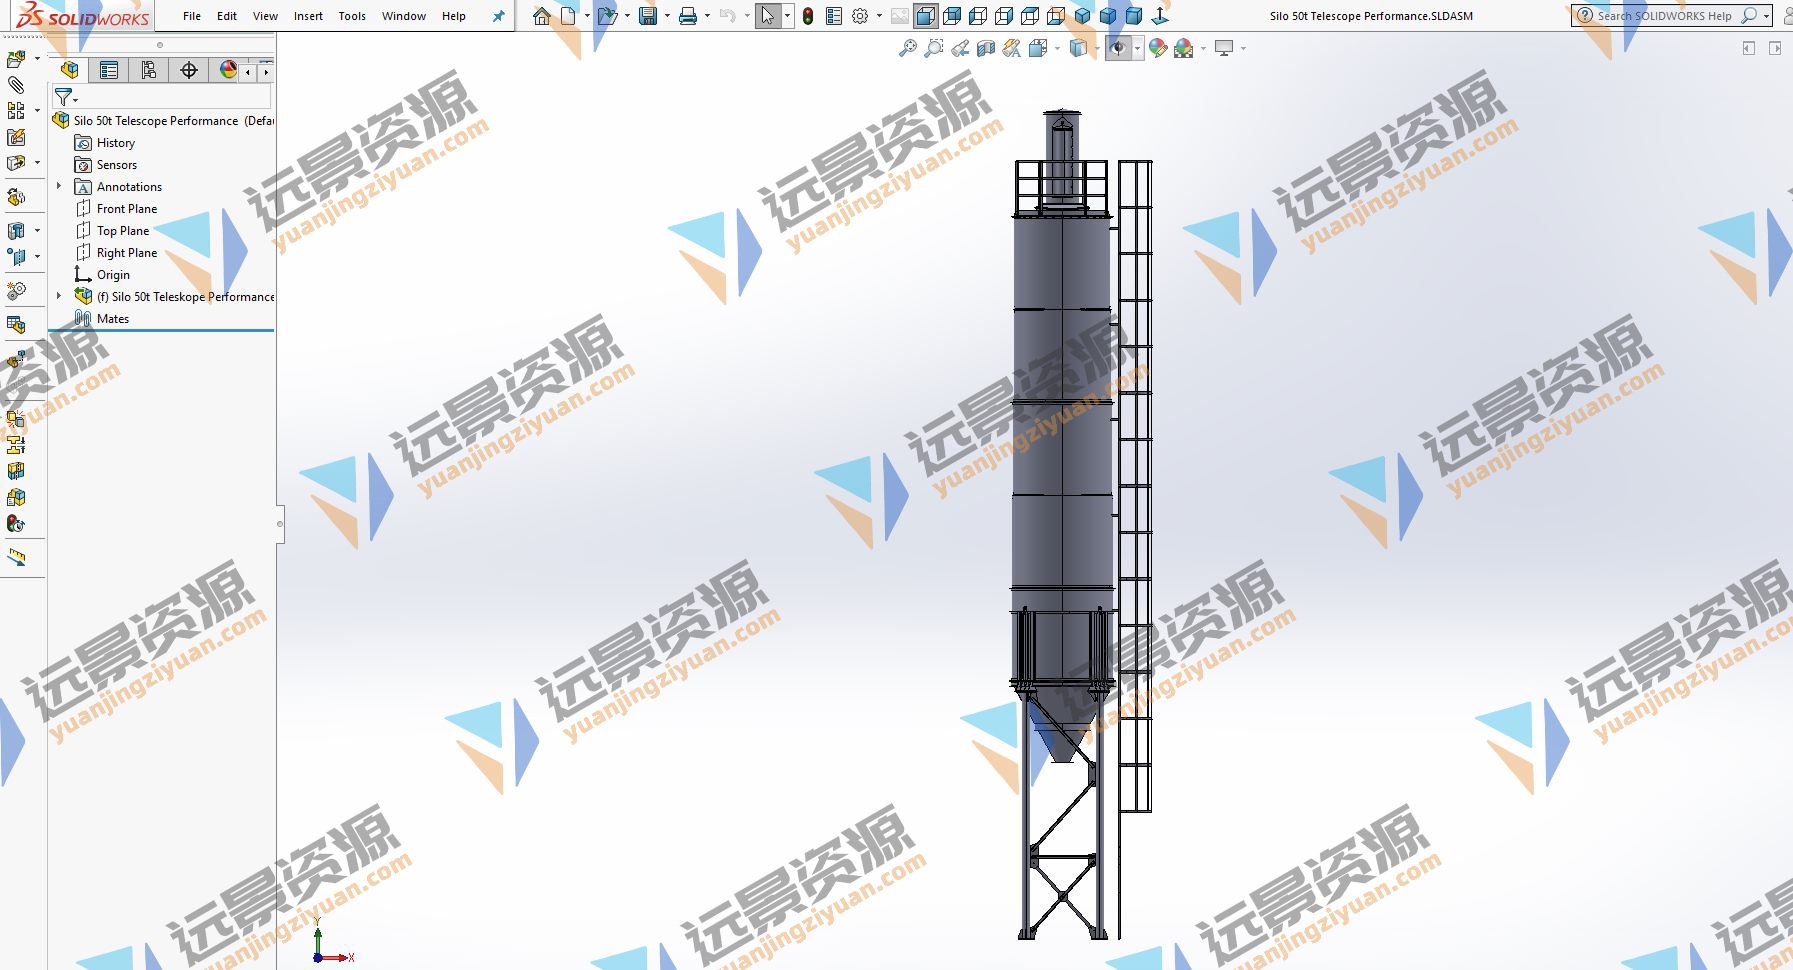This screenshot has width=1793, height=970.
Task: Open File Properties list icon
Action: click(834, 16)
